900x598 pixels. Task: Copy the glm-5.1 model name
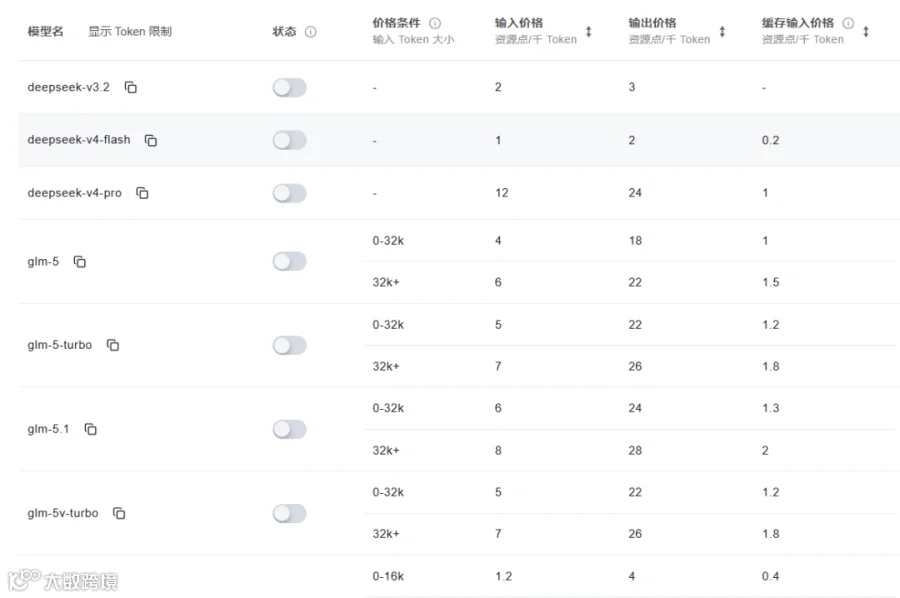[91, 429]
